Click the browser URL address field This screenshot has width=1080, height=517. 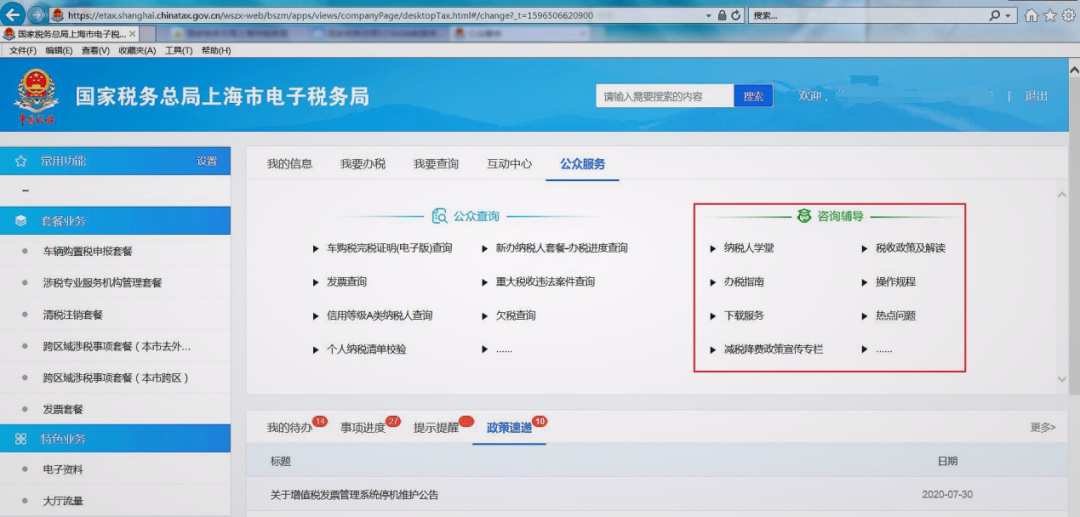point(377,15)
